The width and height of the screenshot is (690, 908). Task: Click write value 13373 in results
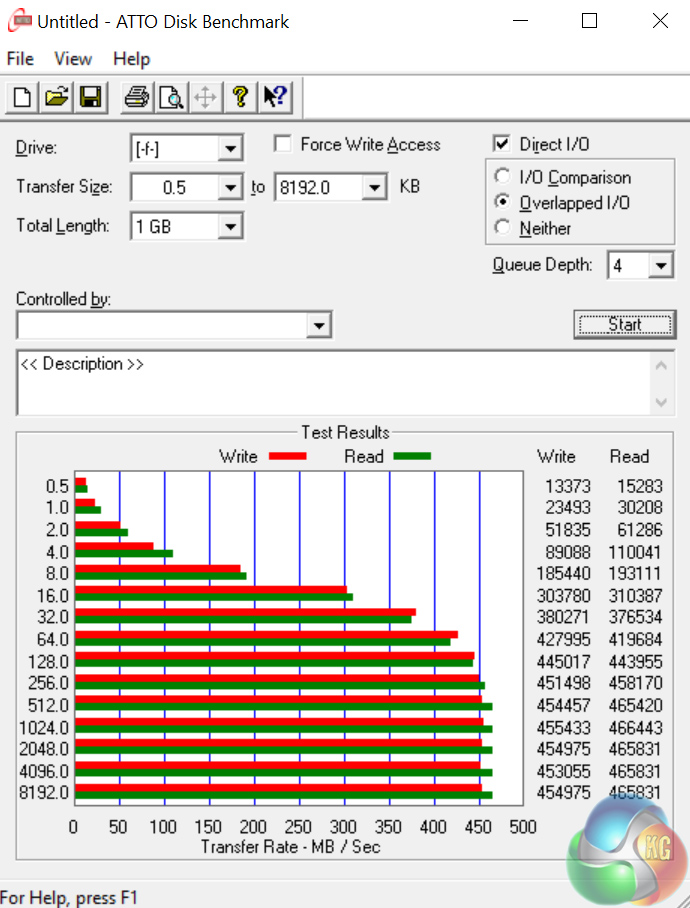point(568,486)
